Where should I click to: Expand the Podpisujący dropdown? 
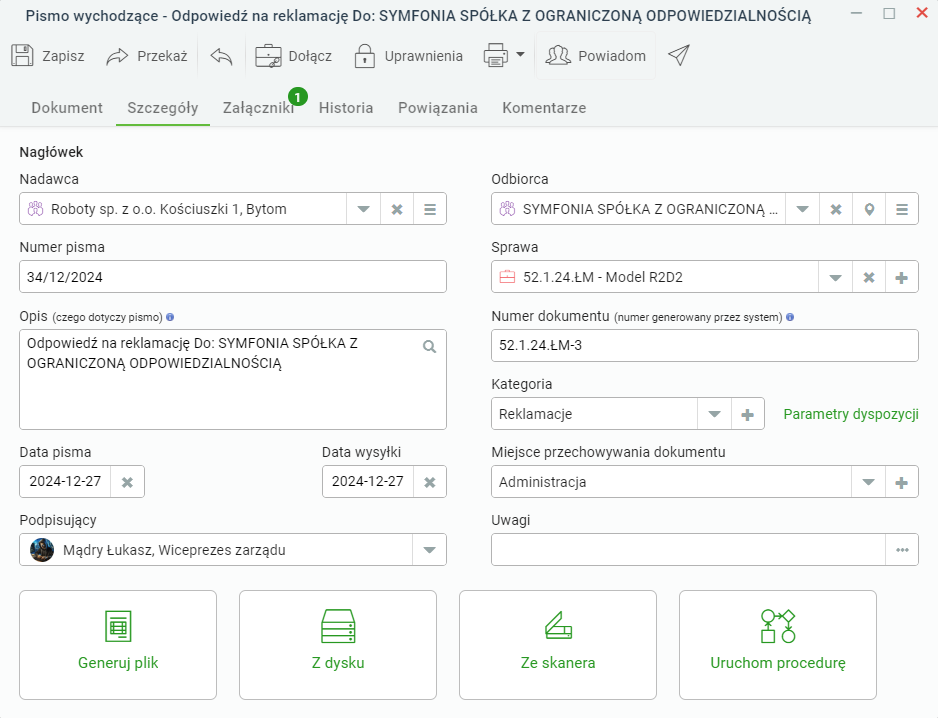pos(429,550)
